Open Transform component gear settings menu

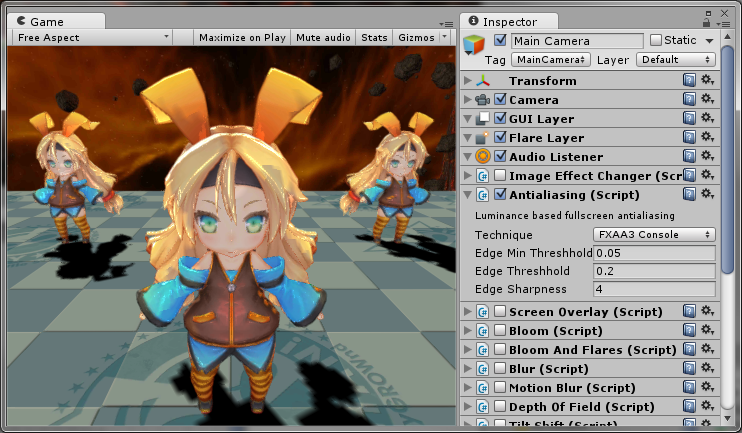[707, 80]
